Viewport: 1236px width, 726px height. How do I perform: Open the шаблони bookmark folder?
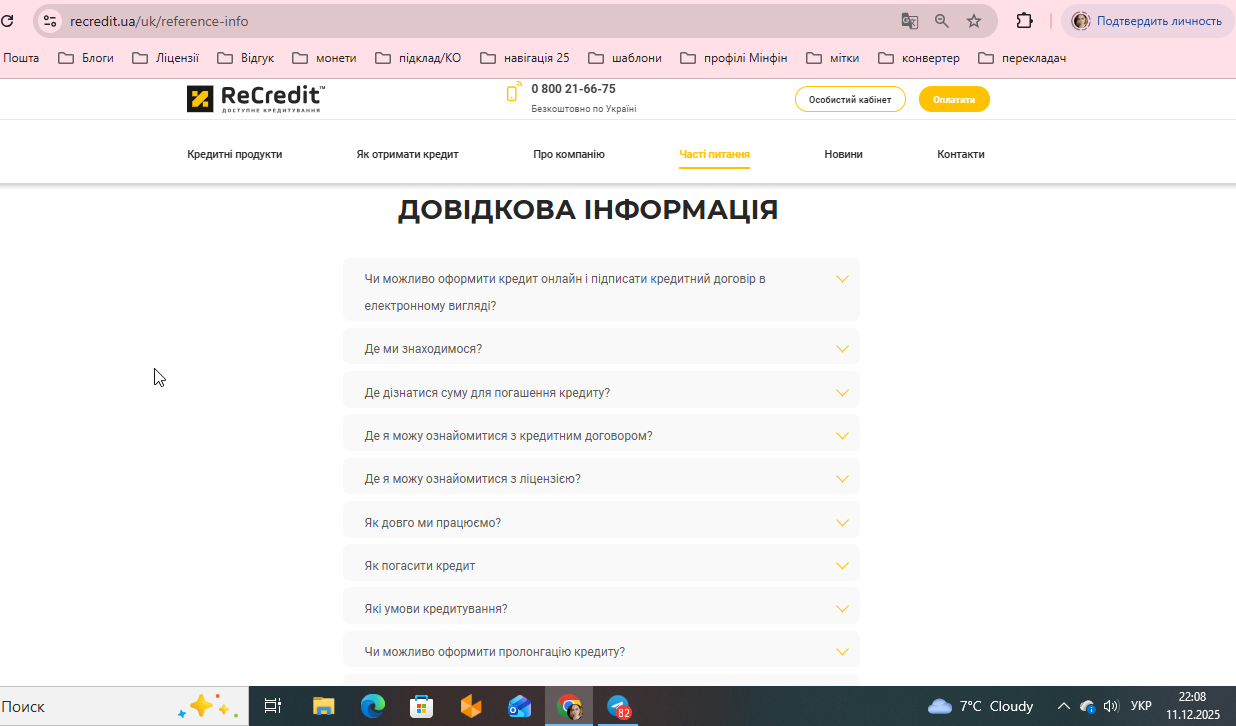coord(625,58)
